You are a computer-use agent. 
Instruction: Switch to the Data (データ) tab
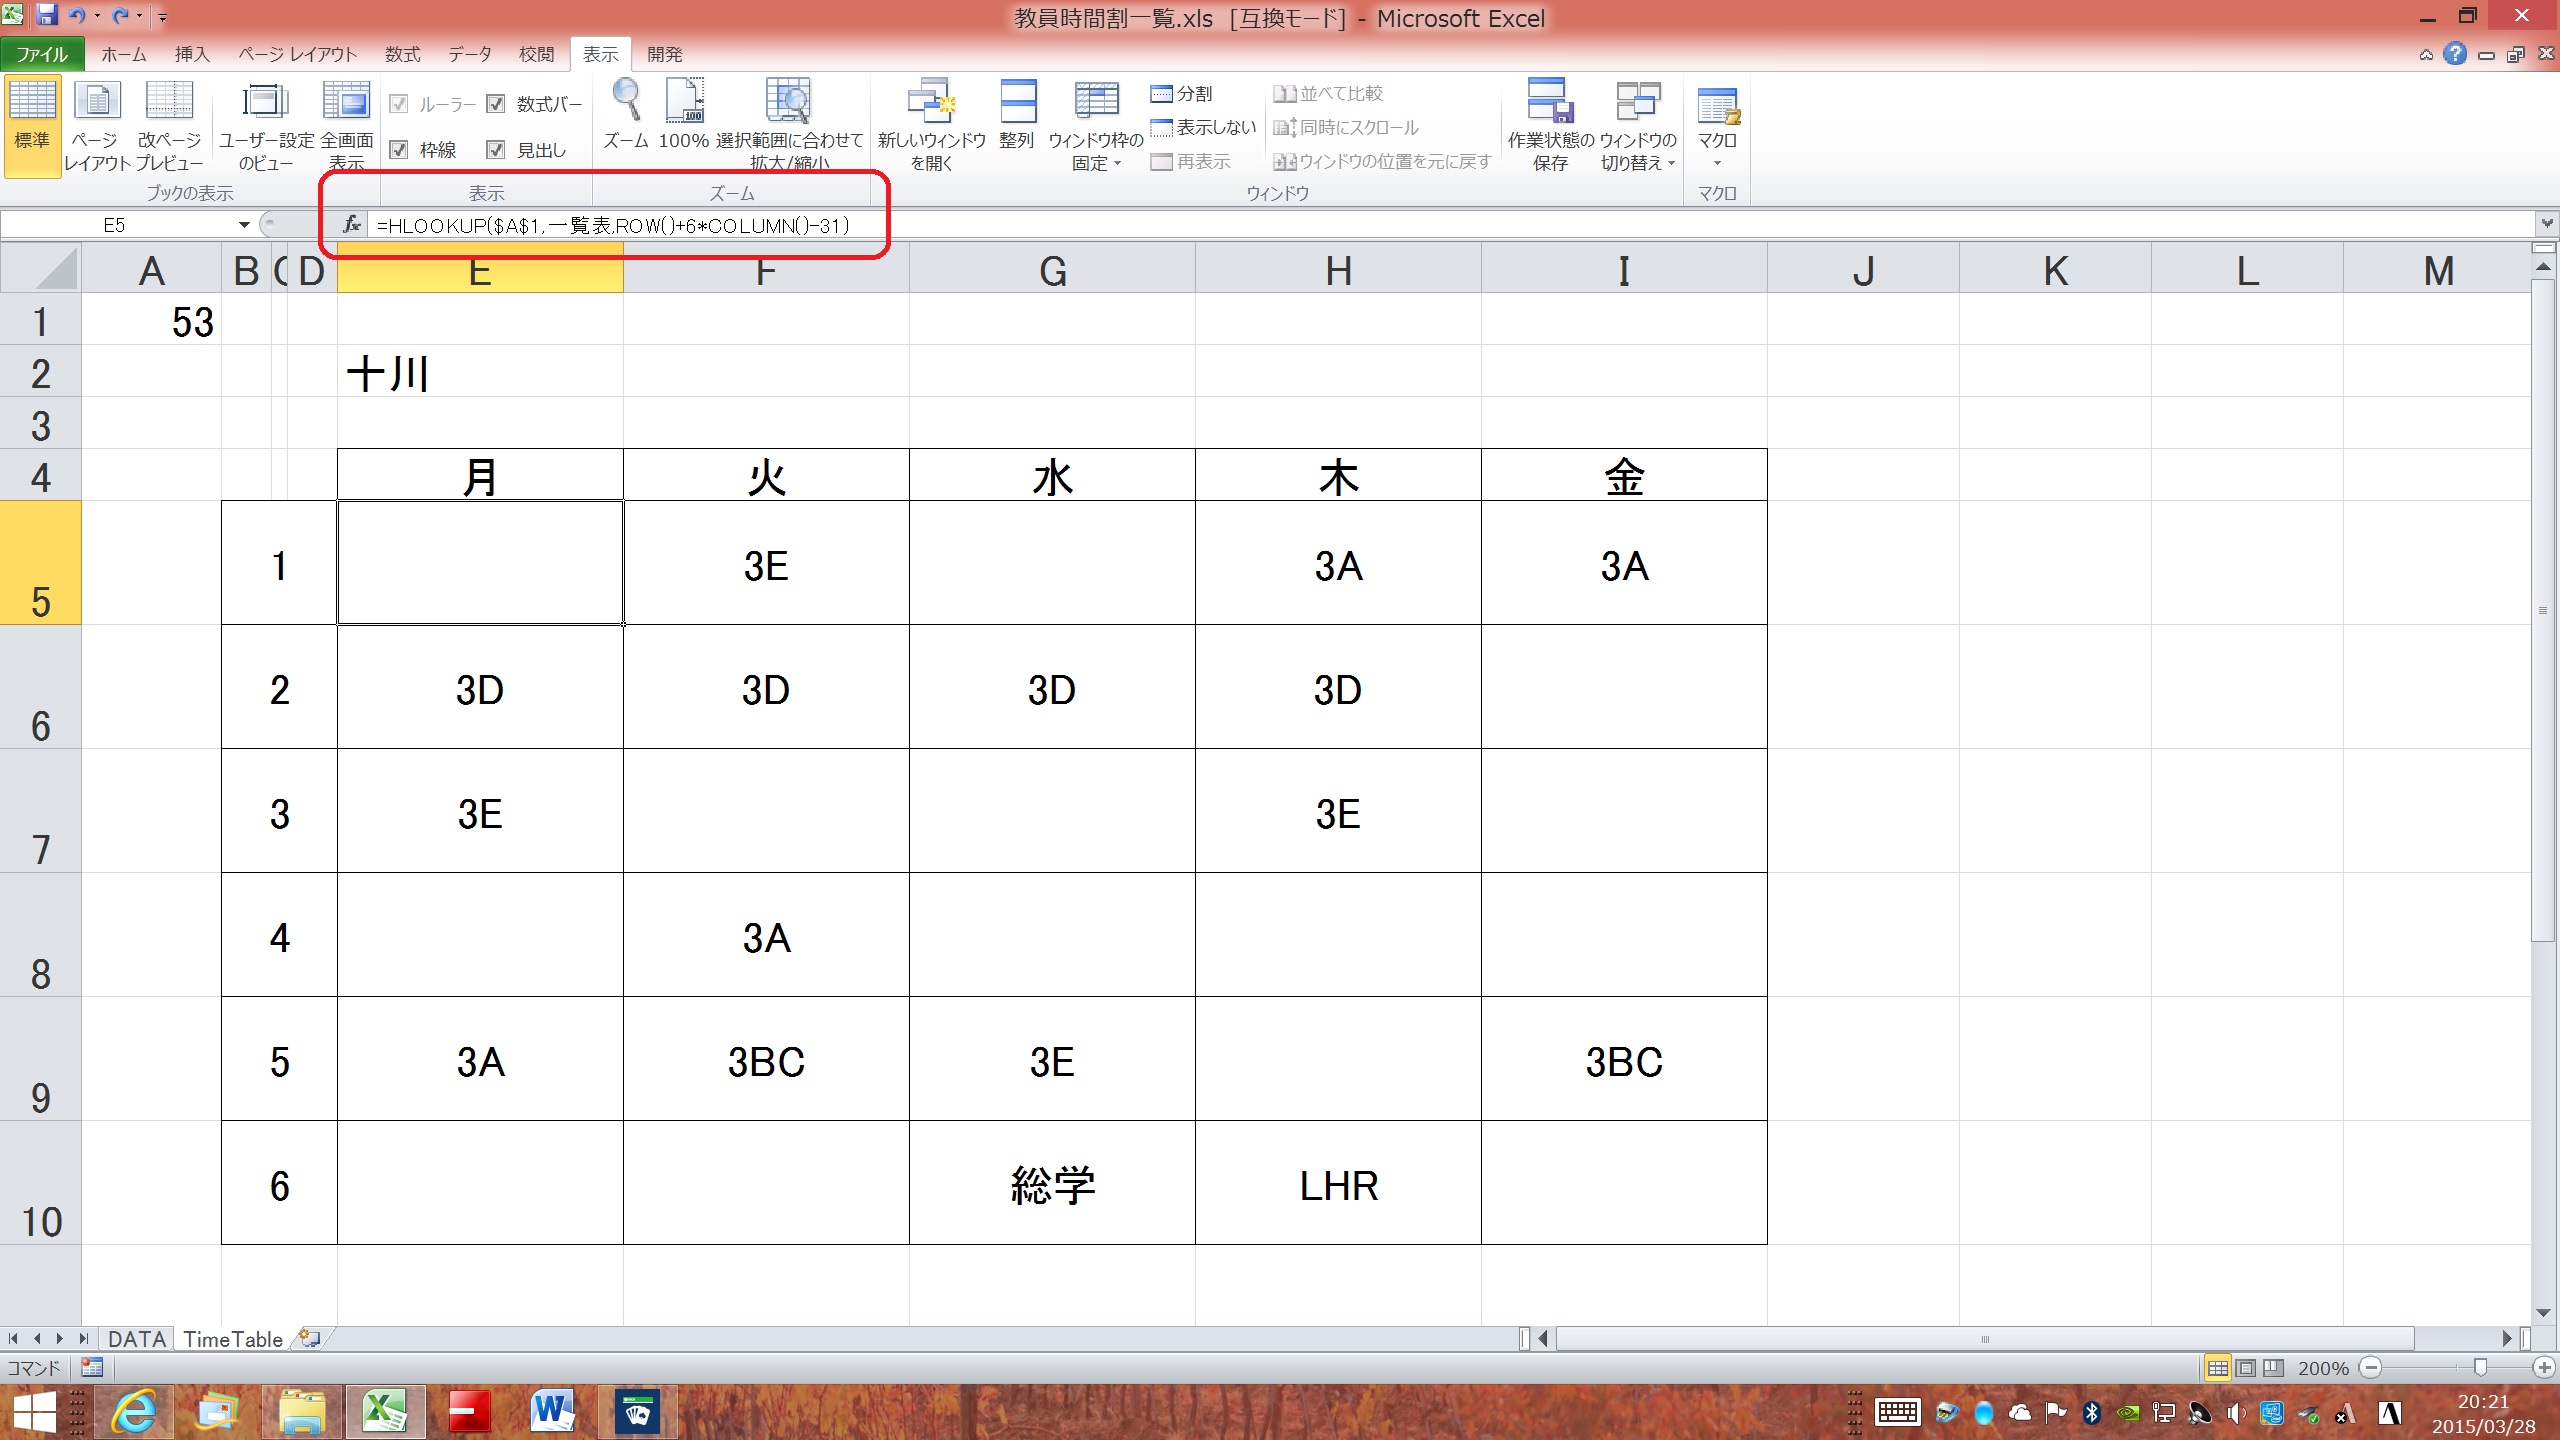pos(470,54)
